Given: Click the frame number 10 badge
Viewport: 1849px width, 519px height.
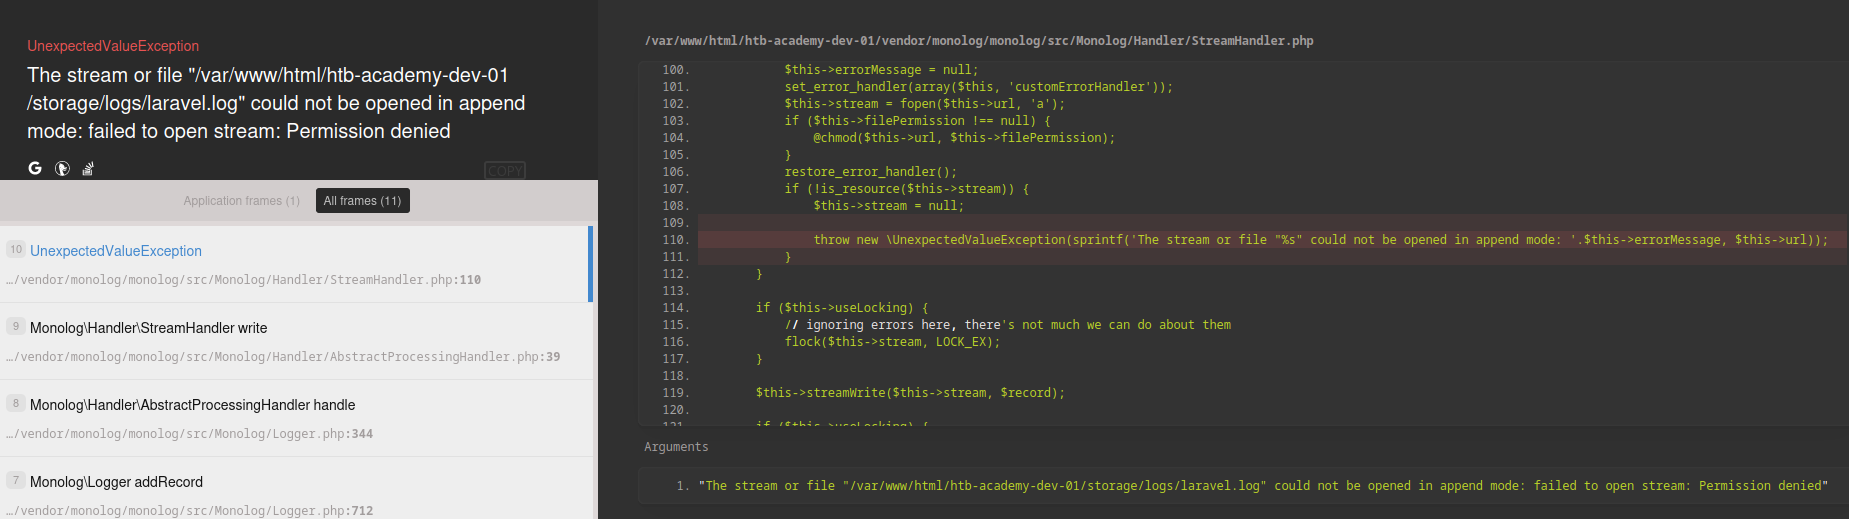Looking at the screenshot, I should coord(16,249).
